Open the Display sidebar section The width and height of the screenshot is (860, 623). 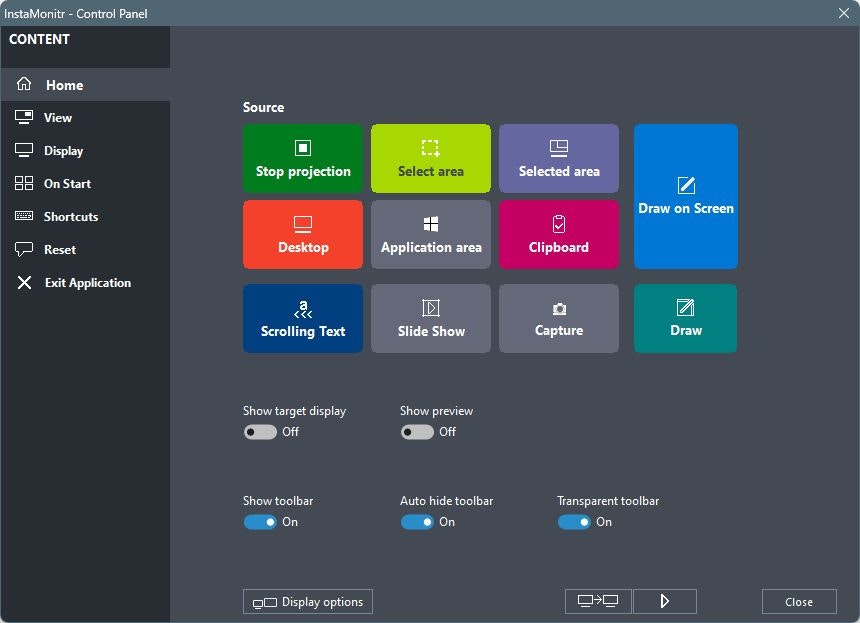point(85,150)
